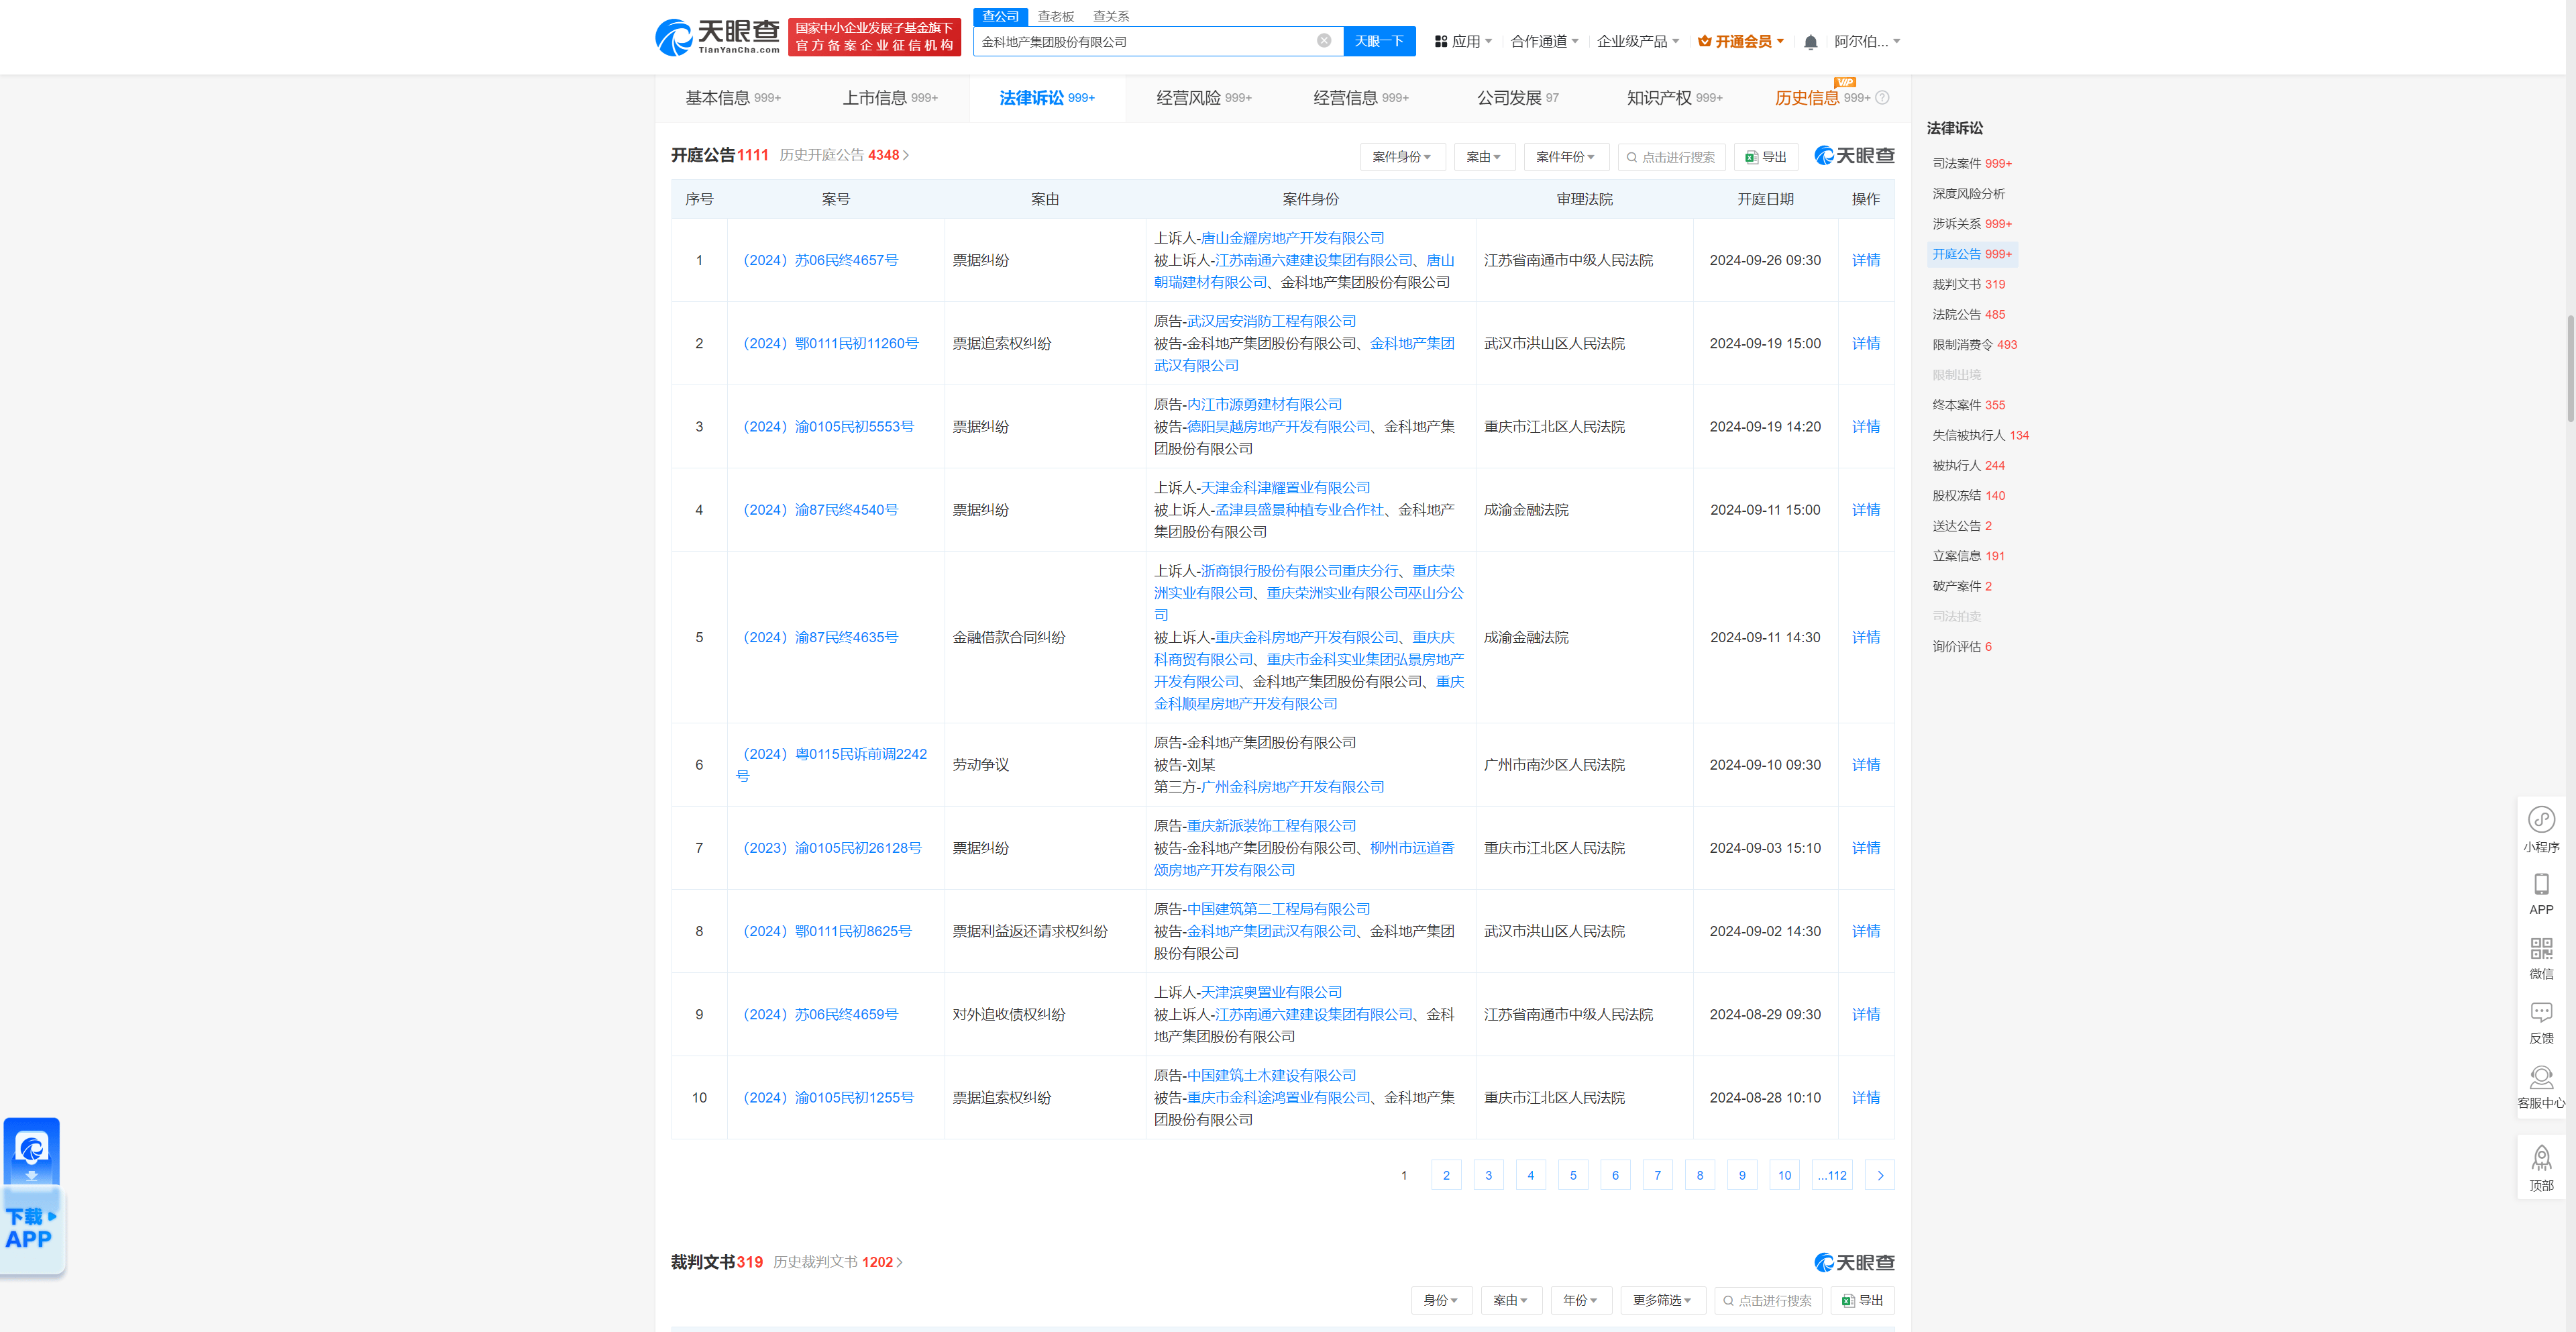Open the 应用 dropdown menu

[x=1463, y=42]
